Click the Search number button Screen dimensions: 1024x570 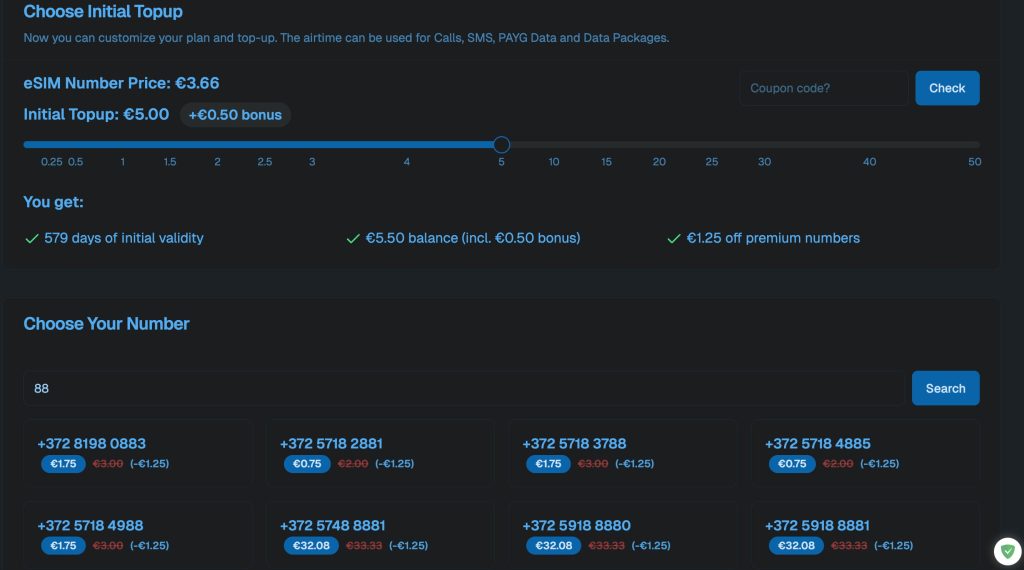(945, 388)
